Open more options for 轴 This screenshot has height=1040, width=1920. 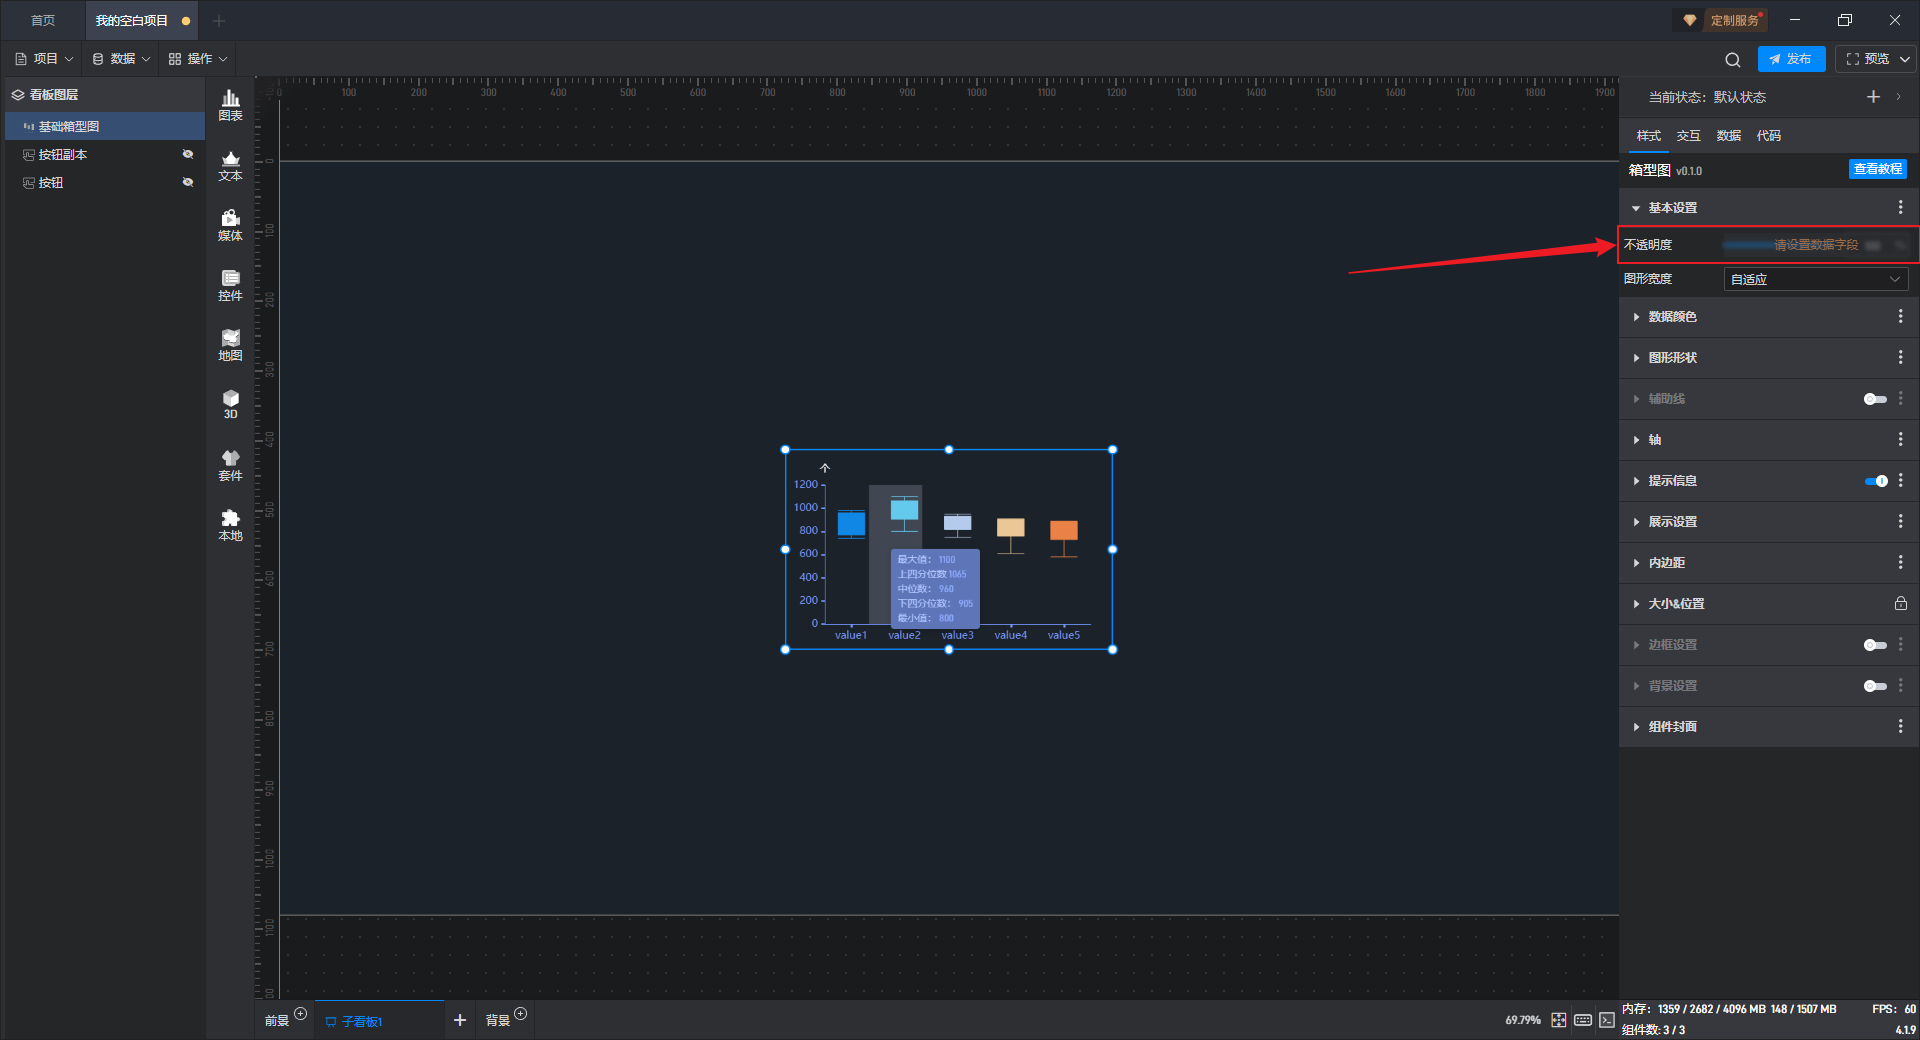point(1901,439)
